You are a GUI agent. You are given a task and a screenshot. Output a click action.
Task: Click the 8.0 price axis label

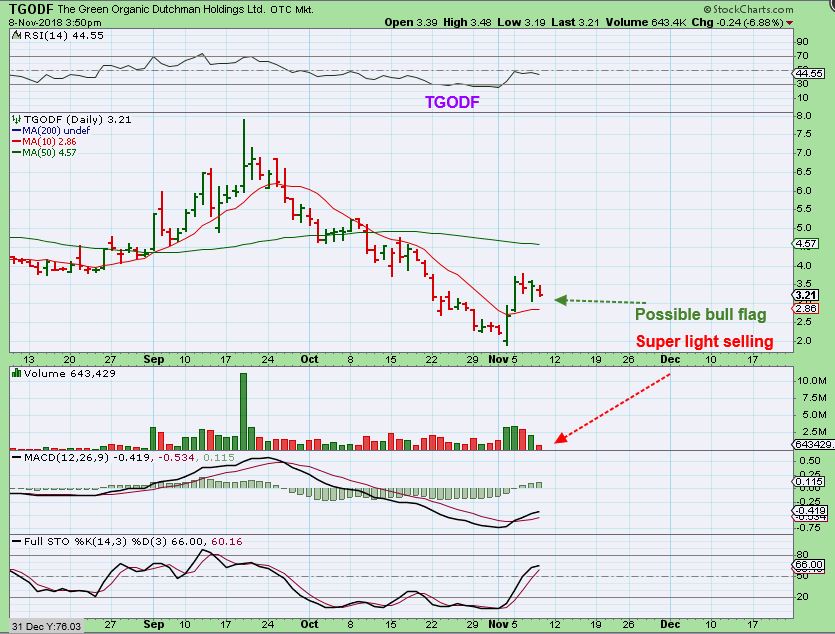coord(803,116)
